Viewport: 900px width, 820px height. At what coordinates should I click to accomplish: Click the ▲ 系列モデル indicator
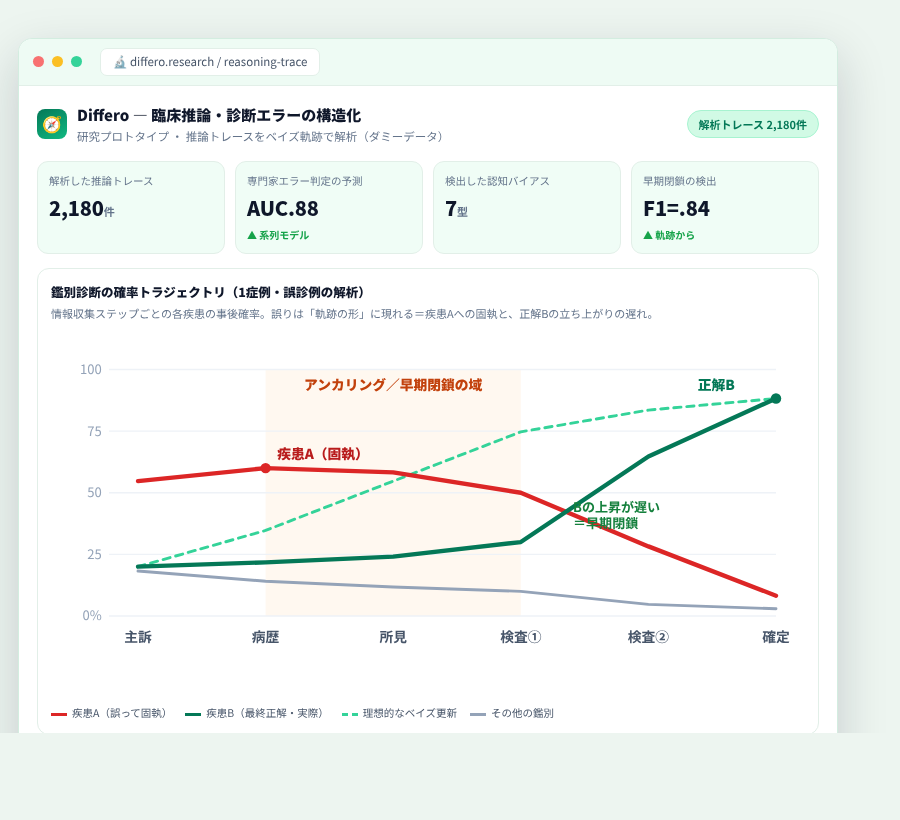point(278,235)
